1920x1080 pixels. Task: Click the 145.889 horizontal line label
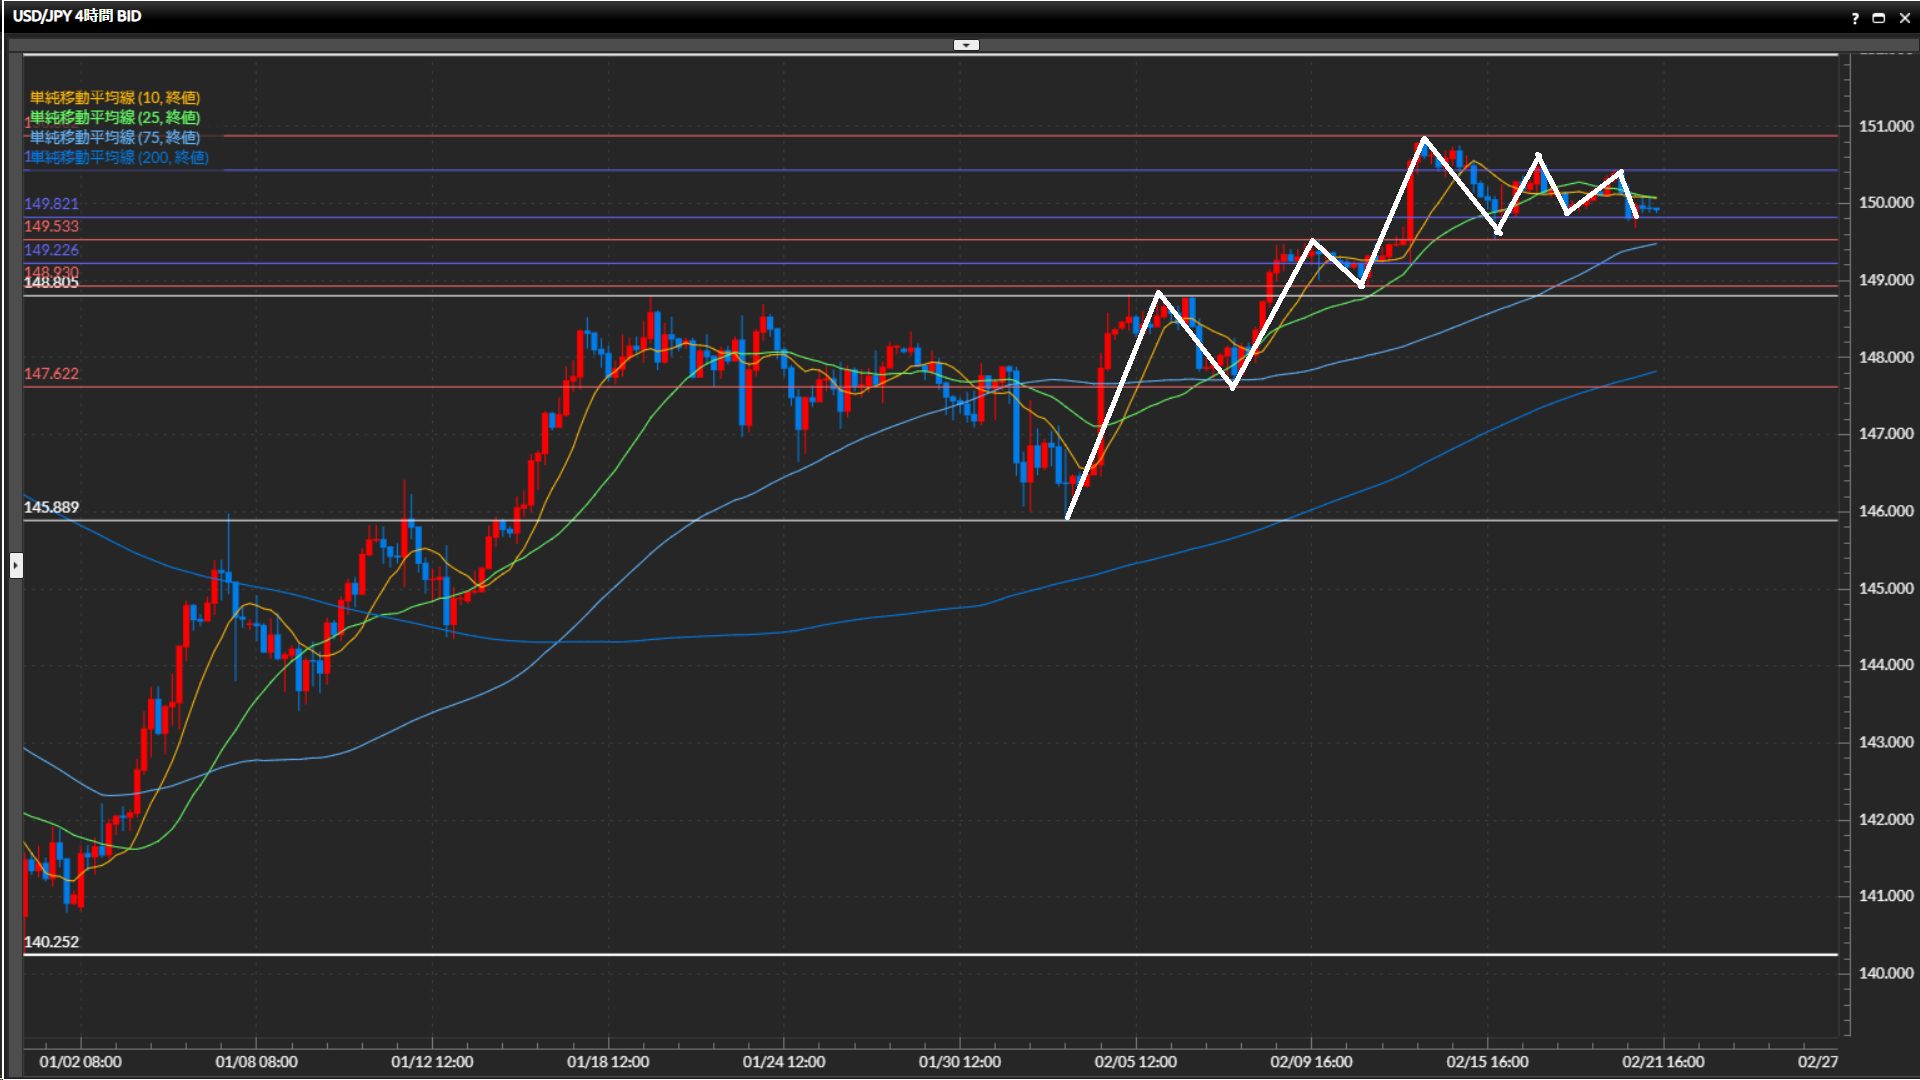[x=51, y=507]
